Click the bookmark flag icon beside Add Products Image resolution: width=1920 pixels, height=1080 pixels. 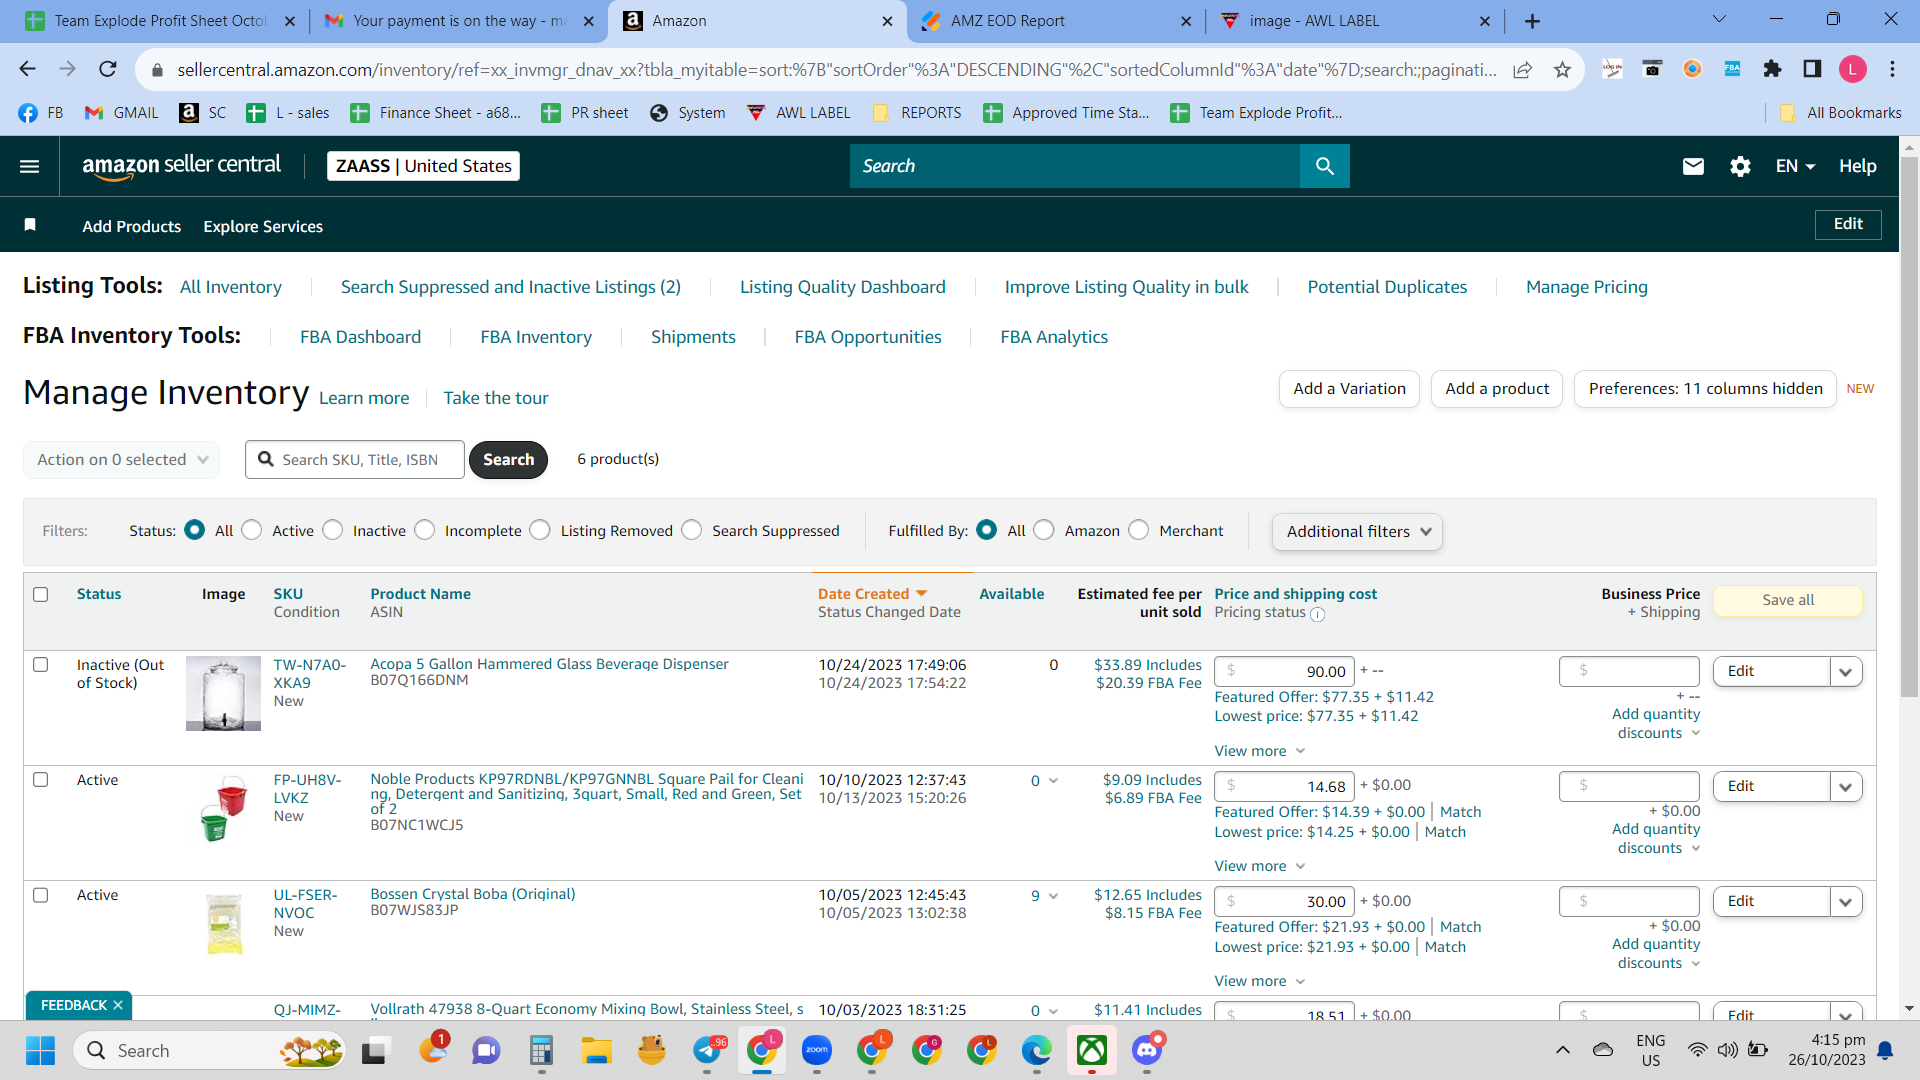30,225
